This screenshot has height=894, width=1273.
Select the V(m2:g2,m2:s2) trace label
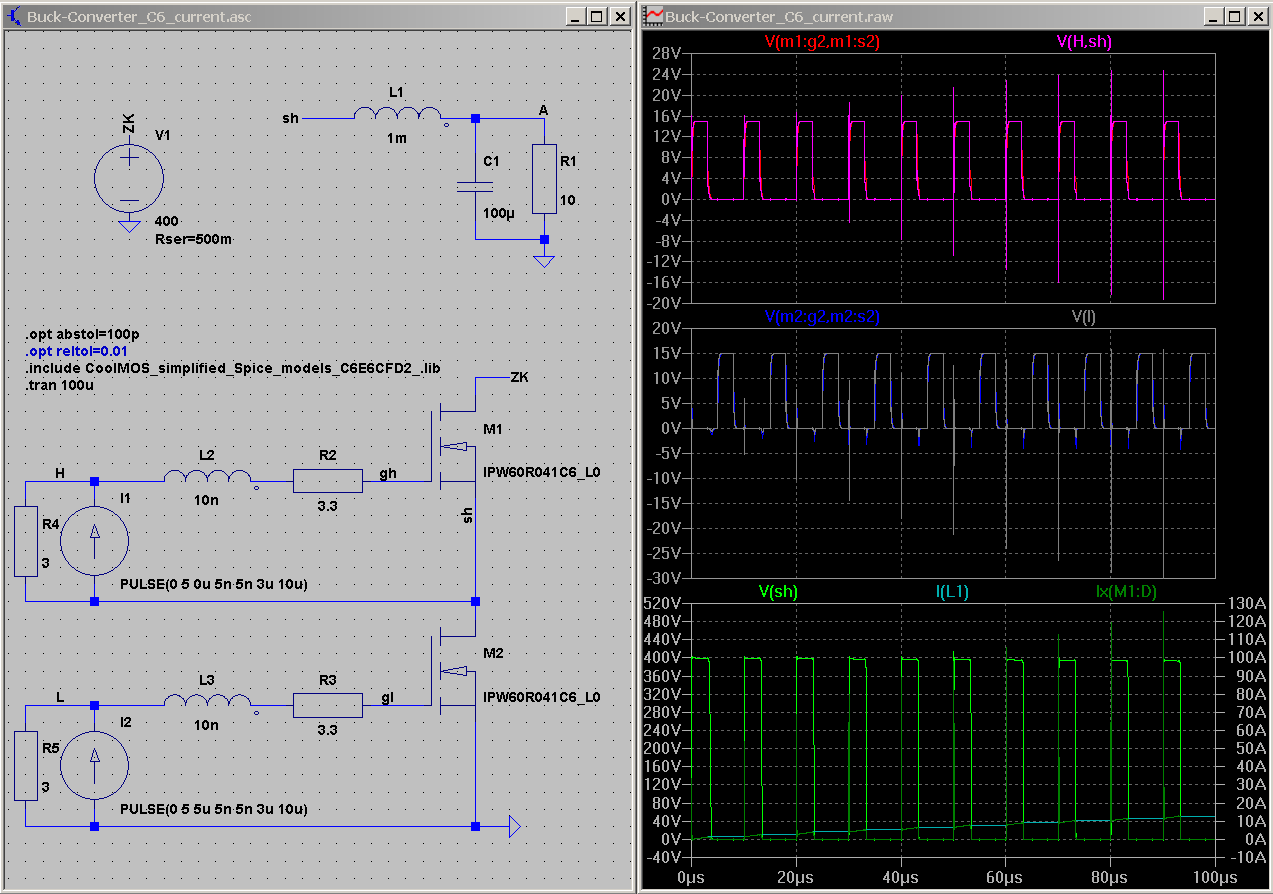pyautogui.click(x=822, y=316)
